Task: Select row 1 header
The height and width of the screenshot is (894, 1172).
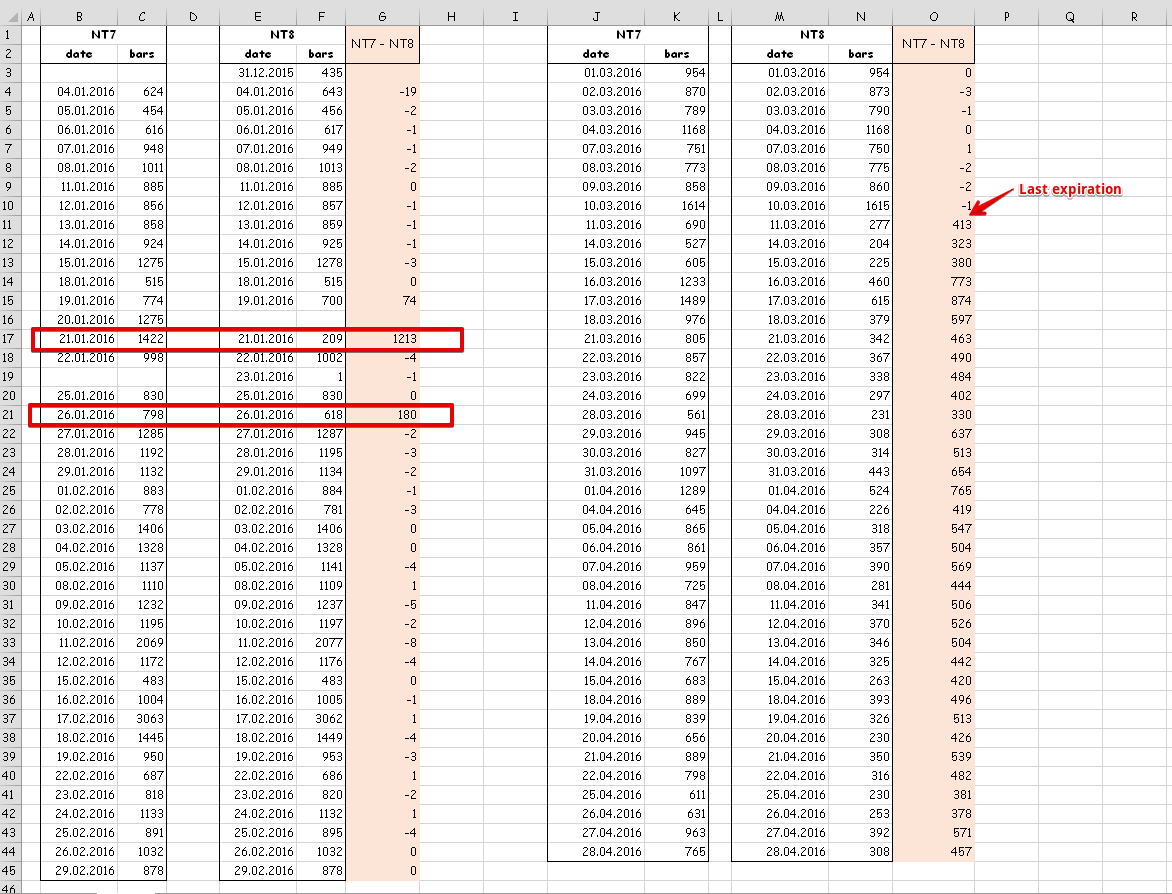Action: click(8, 34)
